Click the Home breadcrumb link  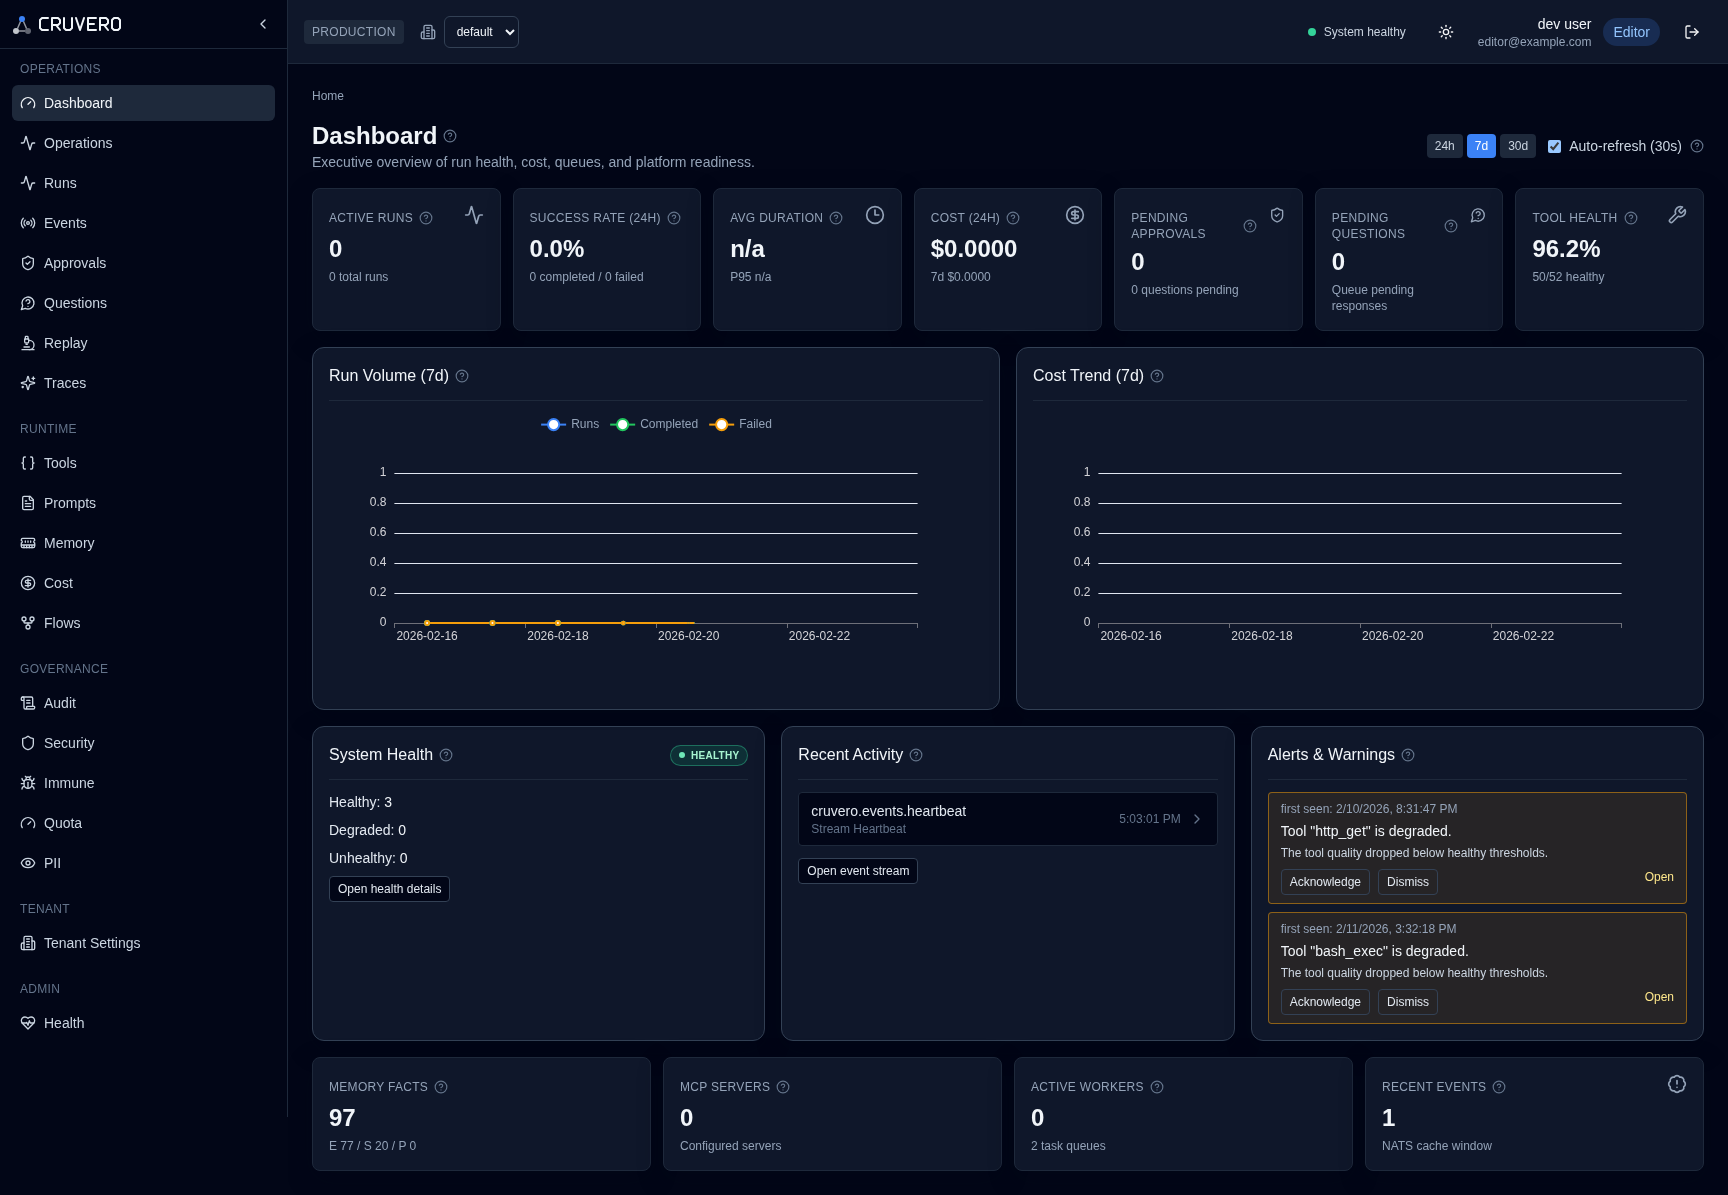coord(328,95)
